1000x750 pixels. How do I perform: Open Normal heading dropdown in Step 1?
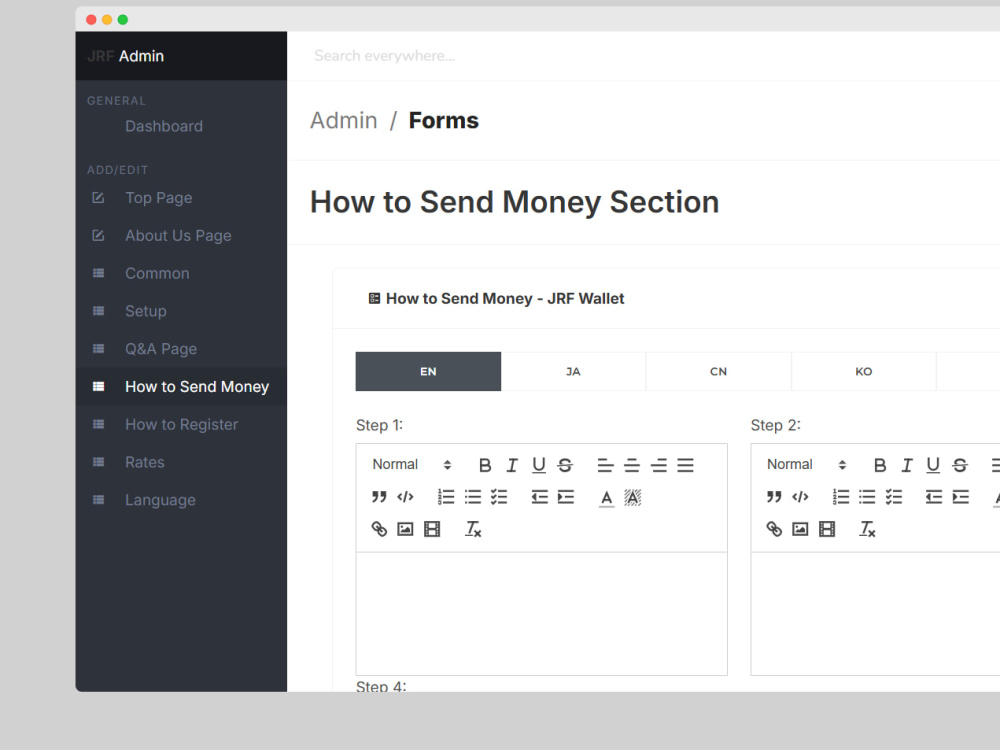[412, 464]
